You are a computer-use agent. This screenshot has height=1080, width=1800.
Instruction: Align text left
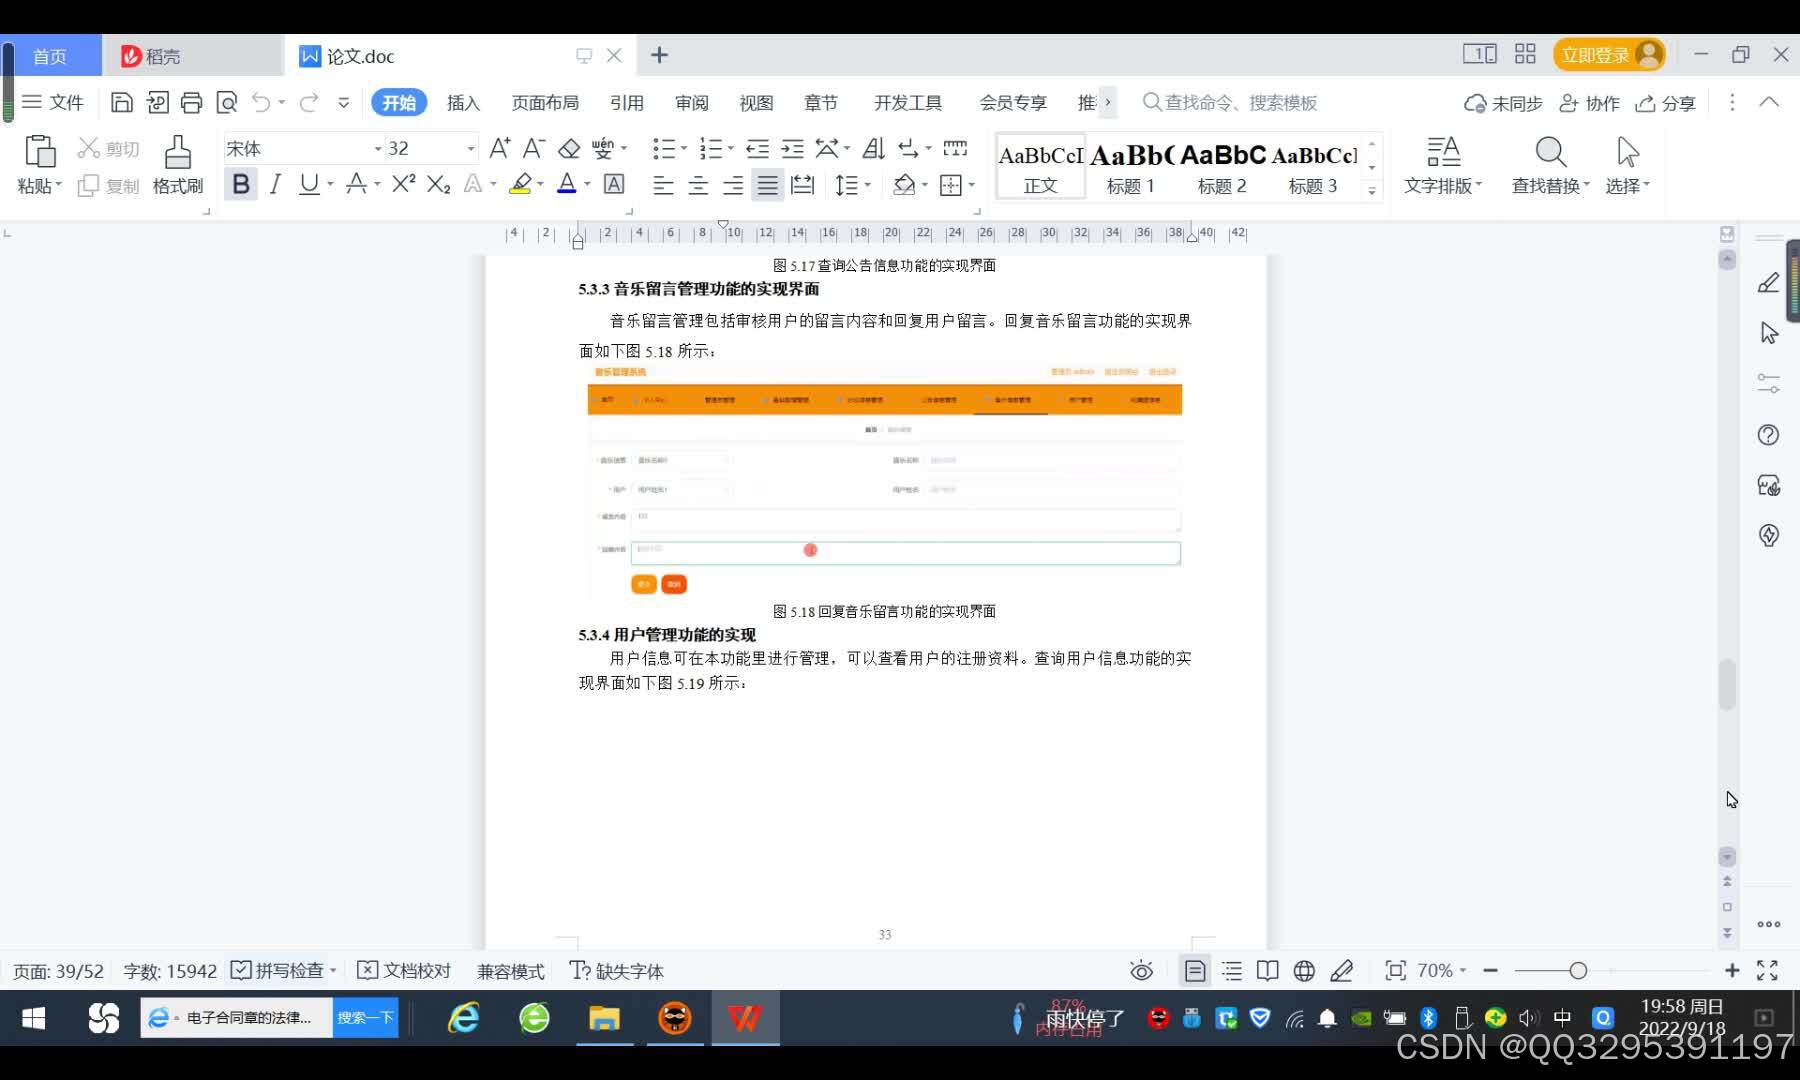tap(663, 185)
